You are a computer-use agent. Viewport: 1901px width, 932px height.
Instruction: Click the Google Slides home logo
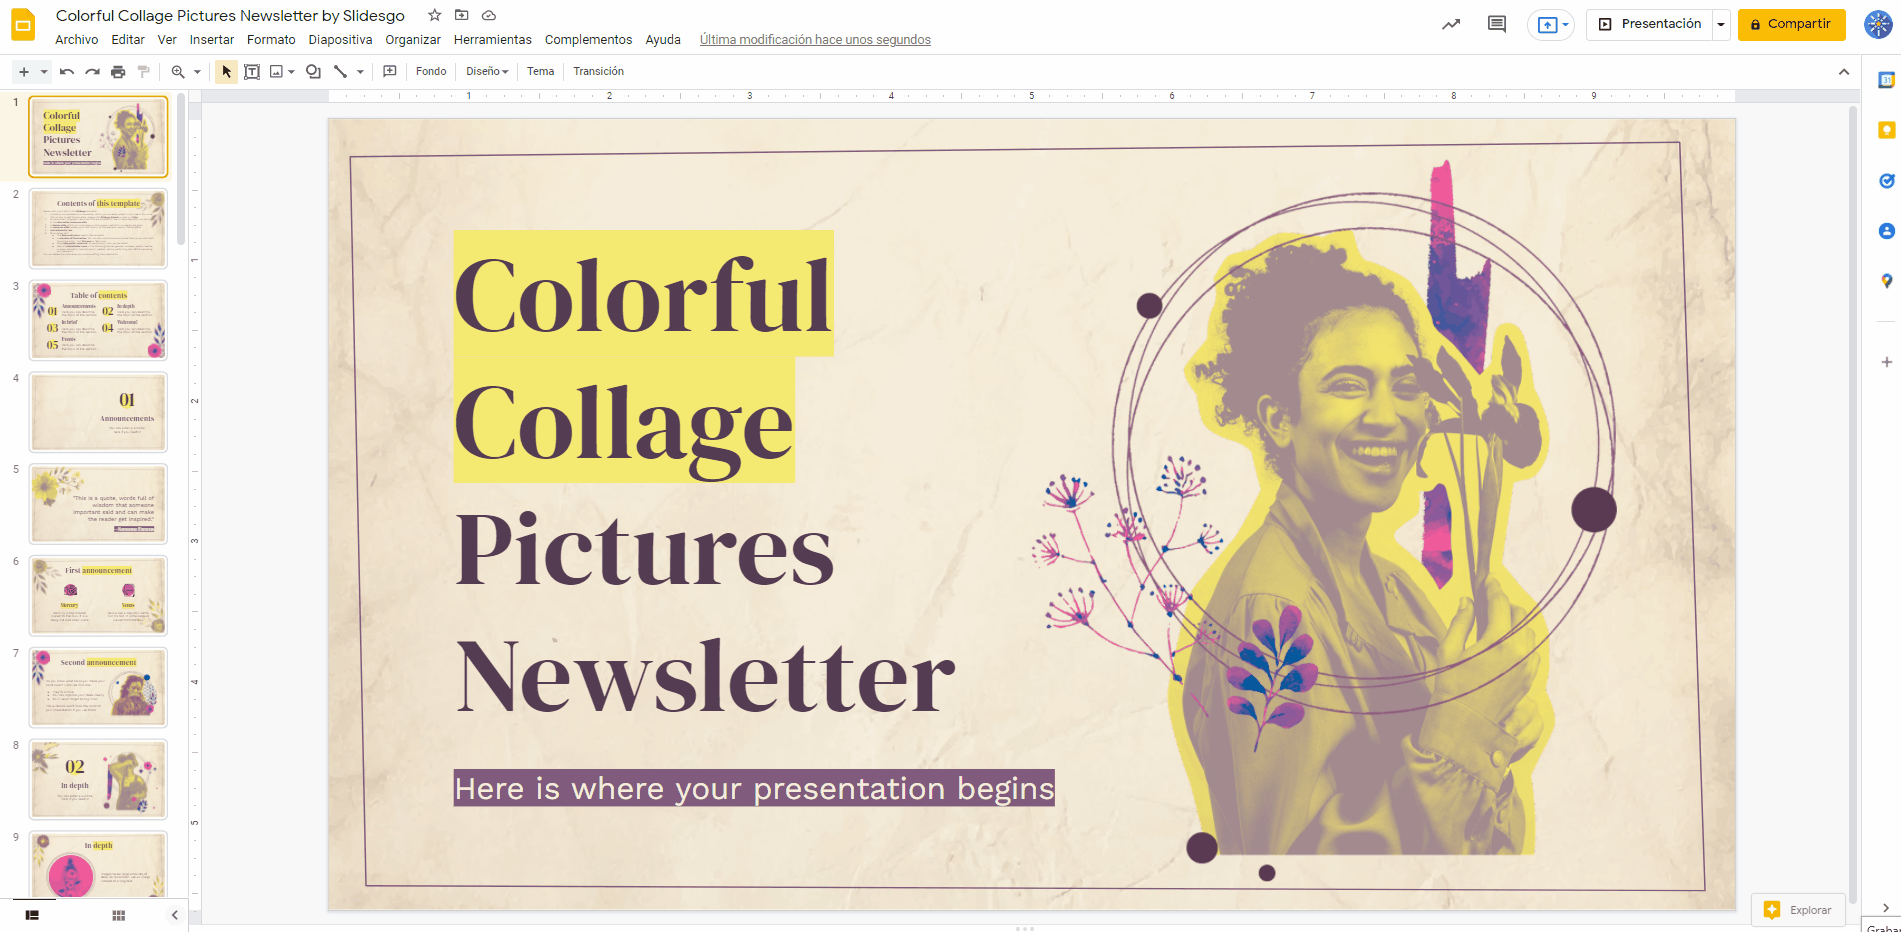tap(23, 25)
